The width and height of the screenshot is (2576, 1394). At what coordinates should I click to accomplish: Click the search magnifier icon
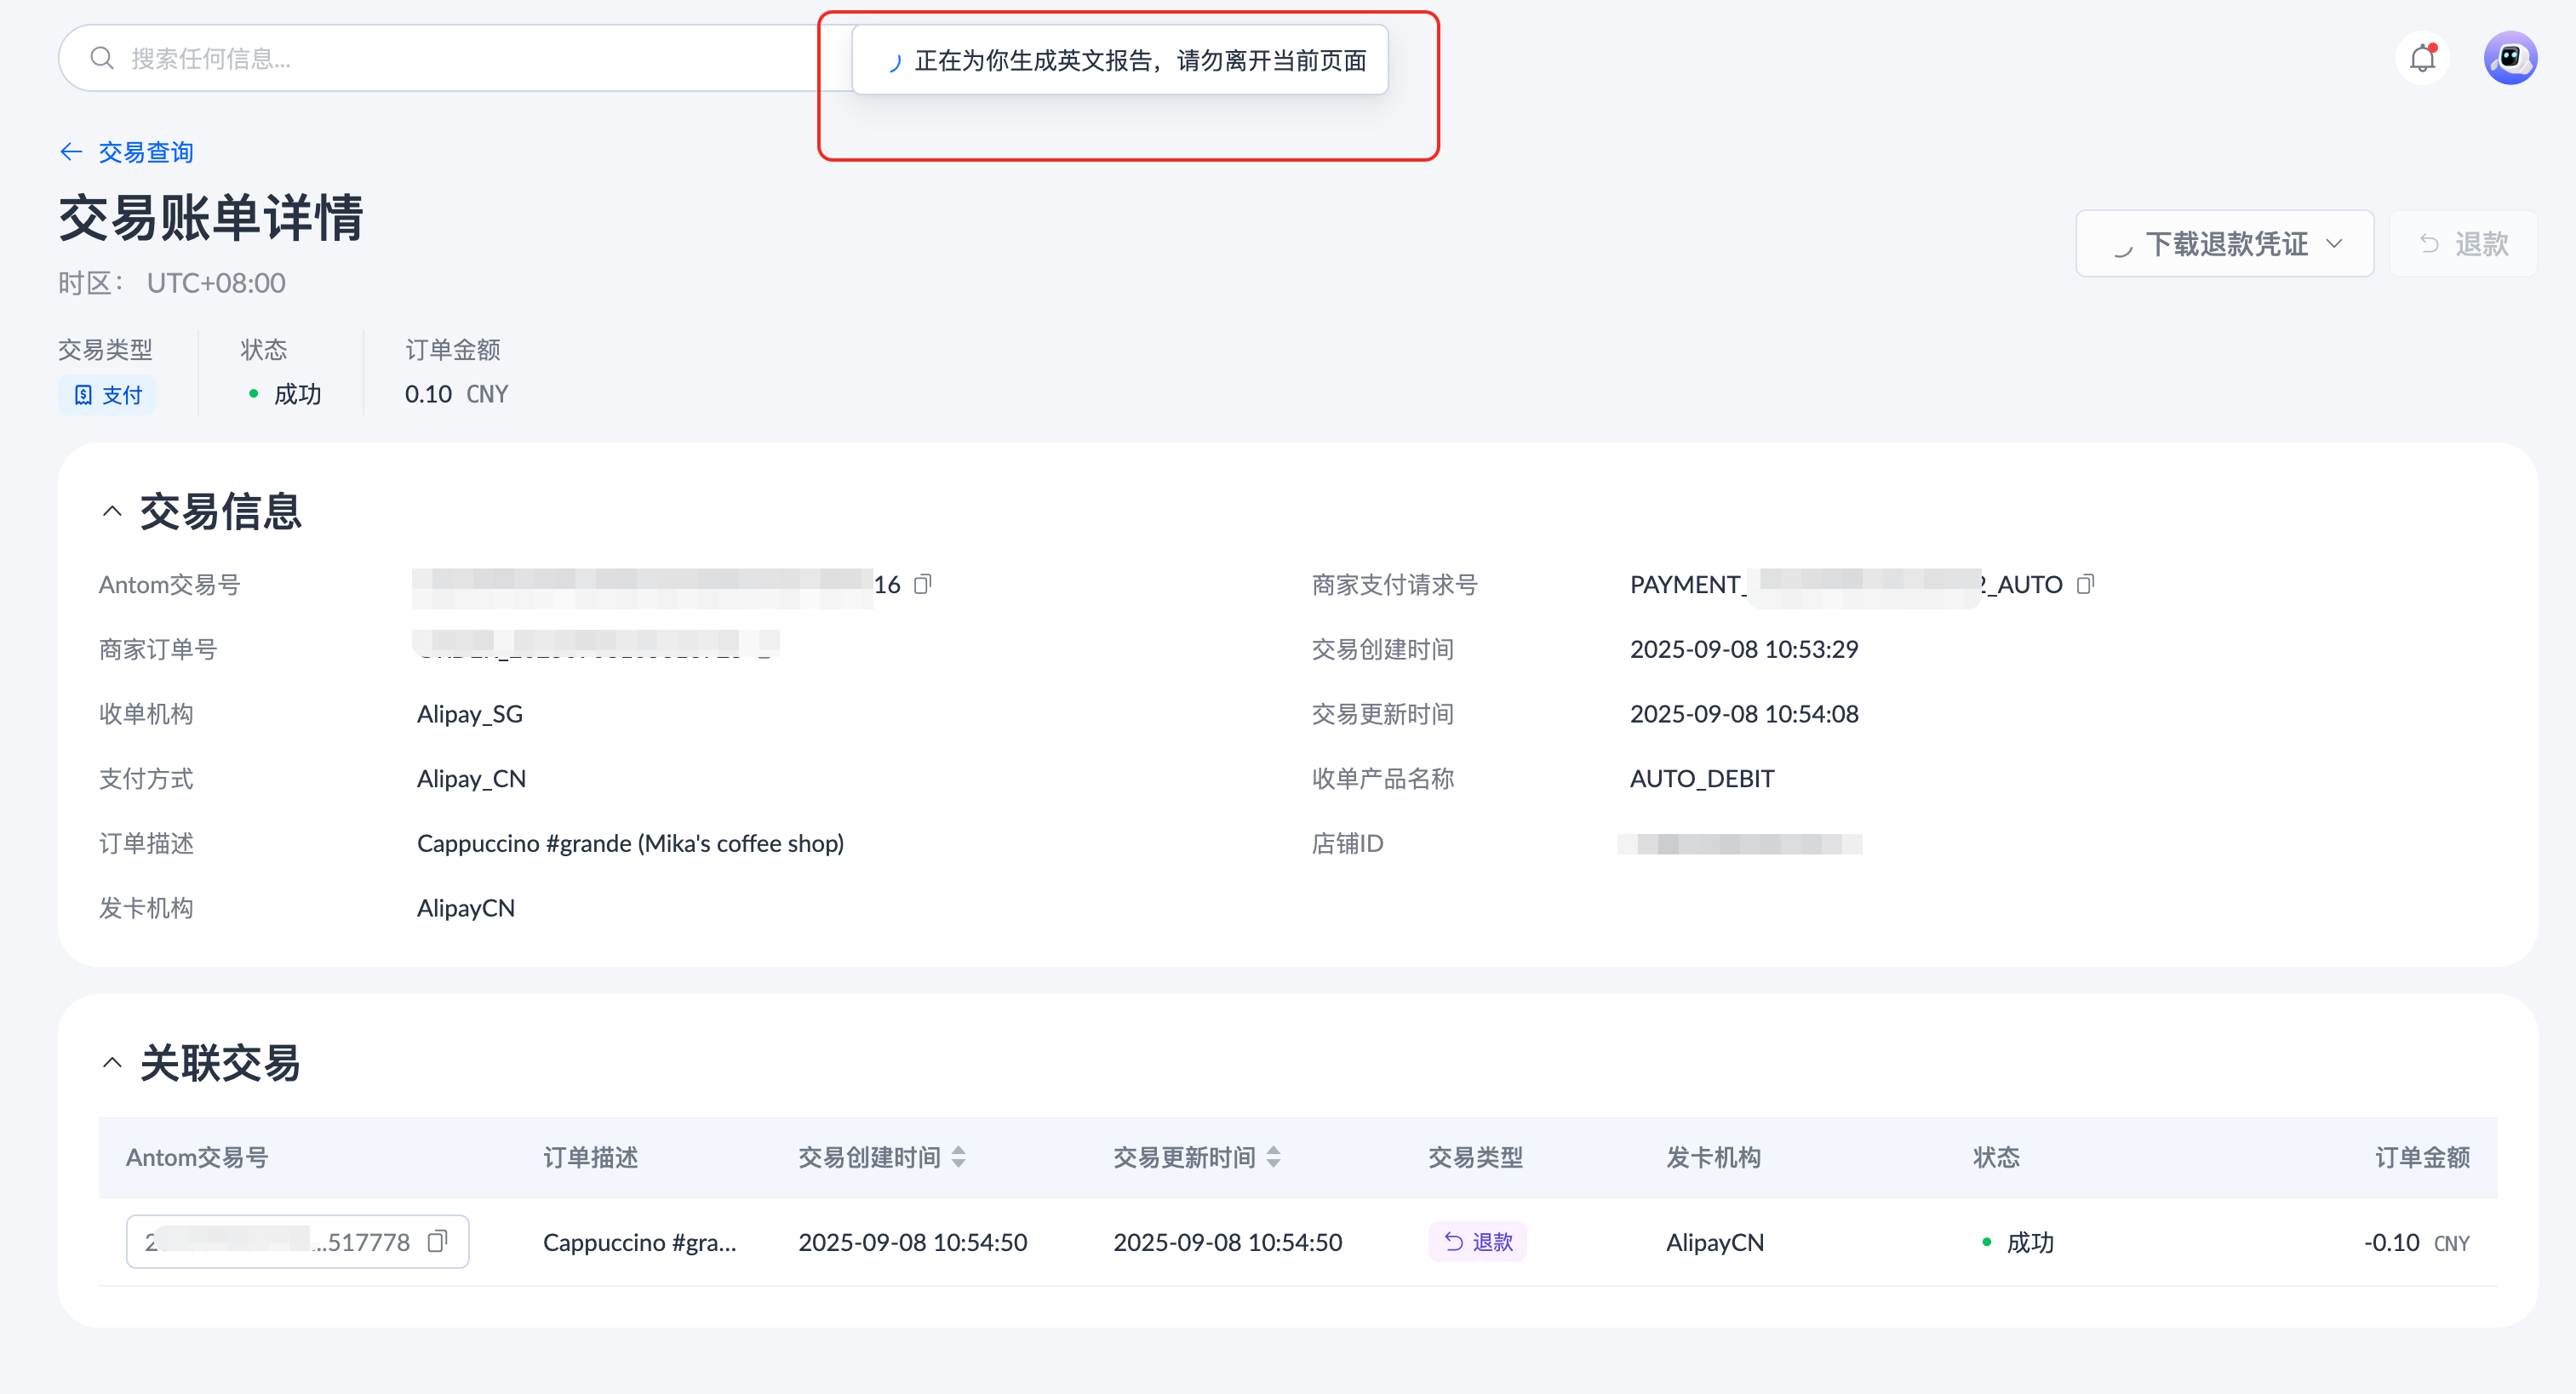(102, 58)
